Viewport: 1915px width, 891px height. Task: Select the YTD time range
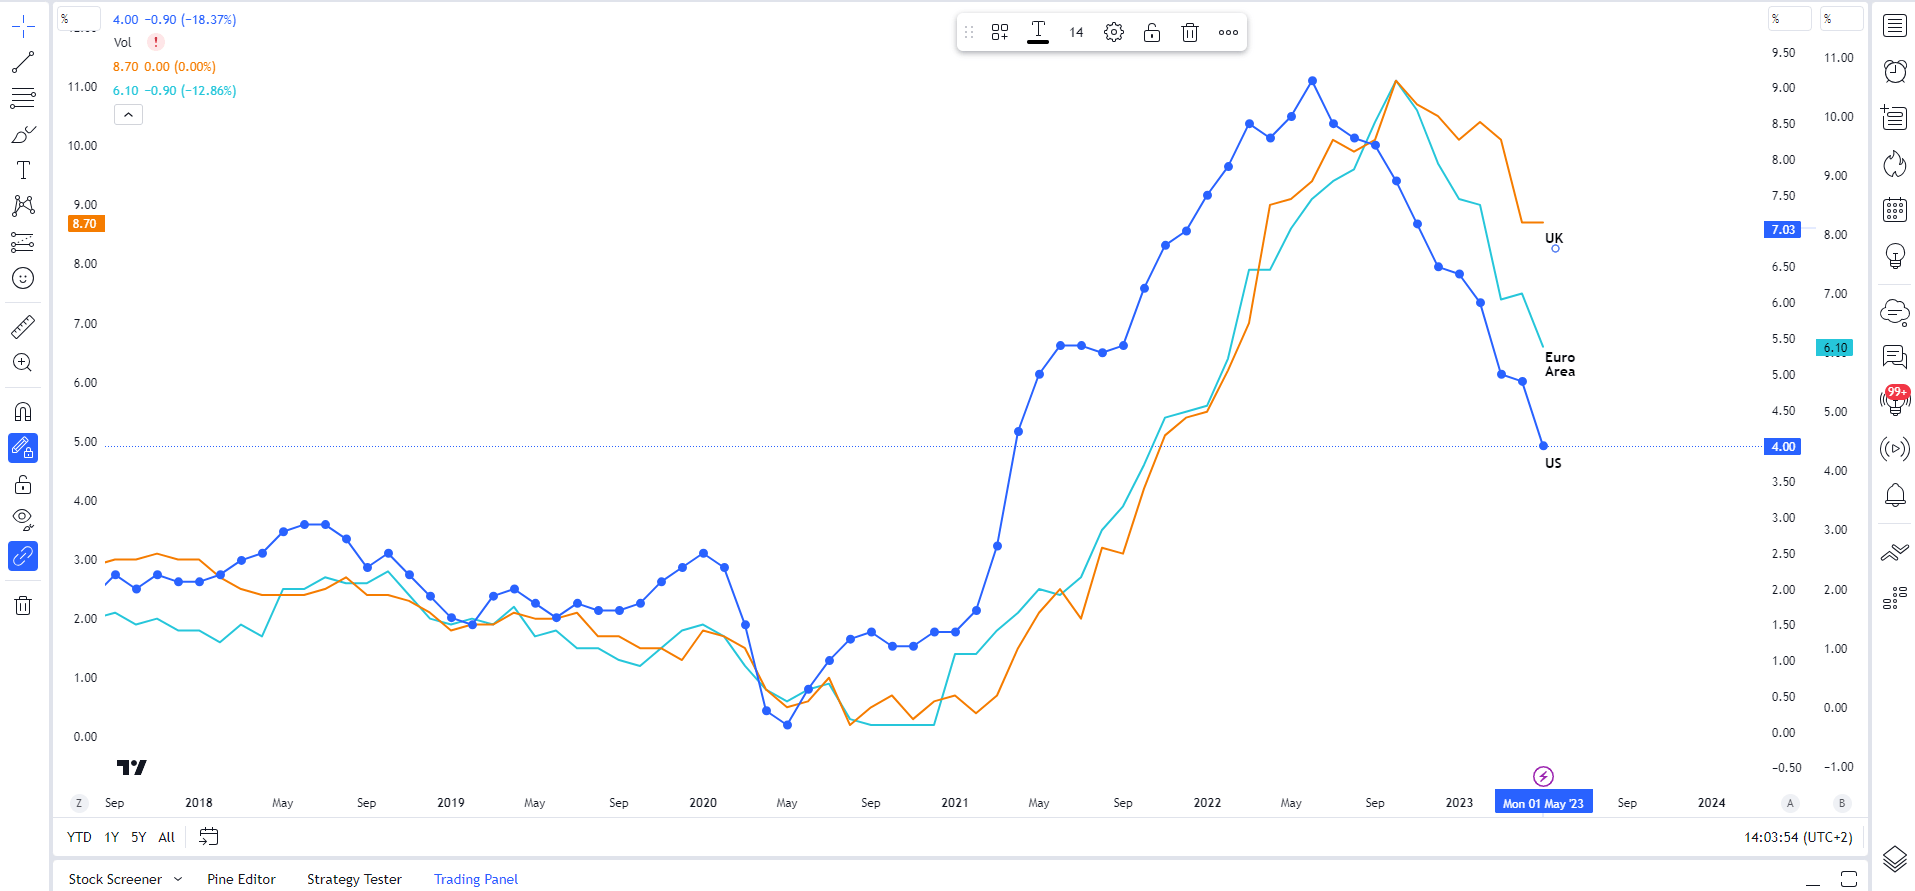[79, 837]
